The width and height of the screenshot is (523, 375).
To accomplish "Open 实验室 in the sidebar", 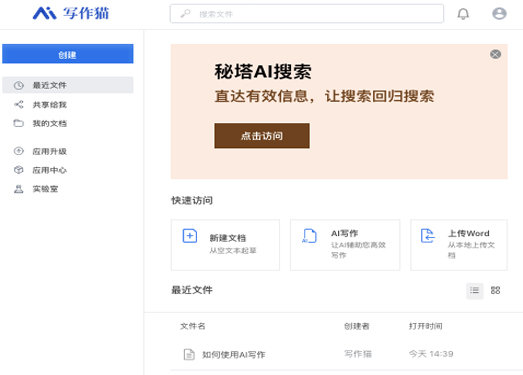I will [x=68, y=189].
